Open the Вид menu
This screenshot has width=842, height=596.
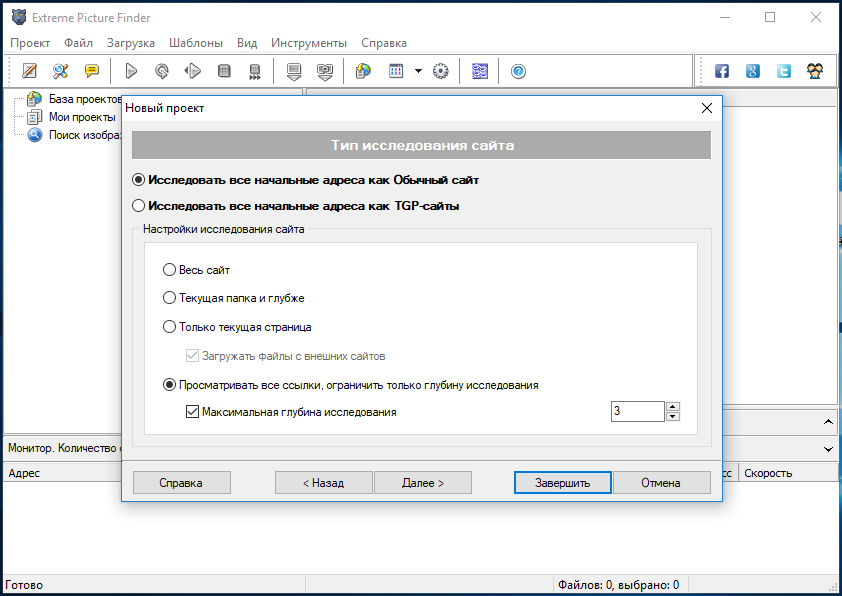247,43
